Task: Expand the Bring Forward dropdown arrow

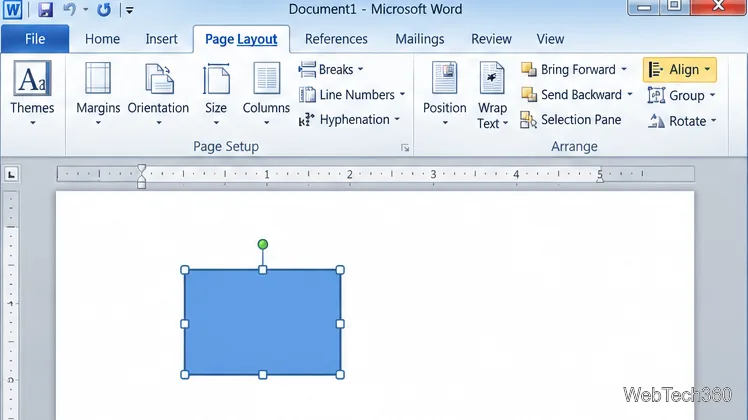Action: point(624,70)
